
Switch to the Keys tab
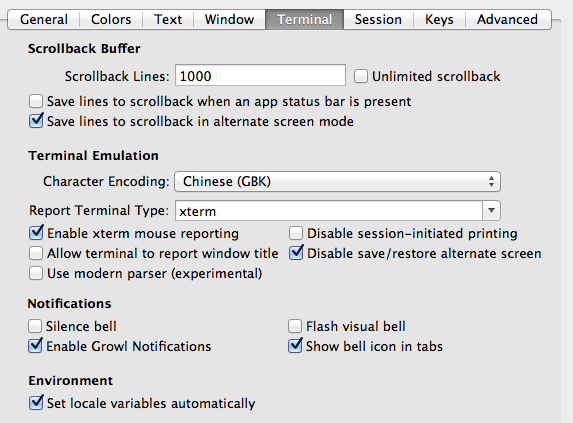(439, 19)
